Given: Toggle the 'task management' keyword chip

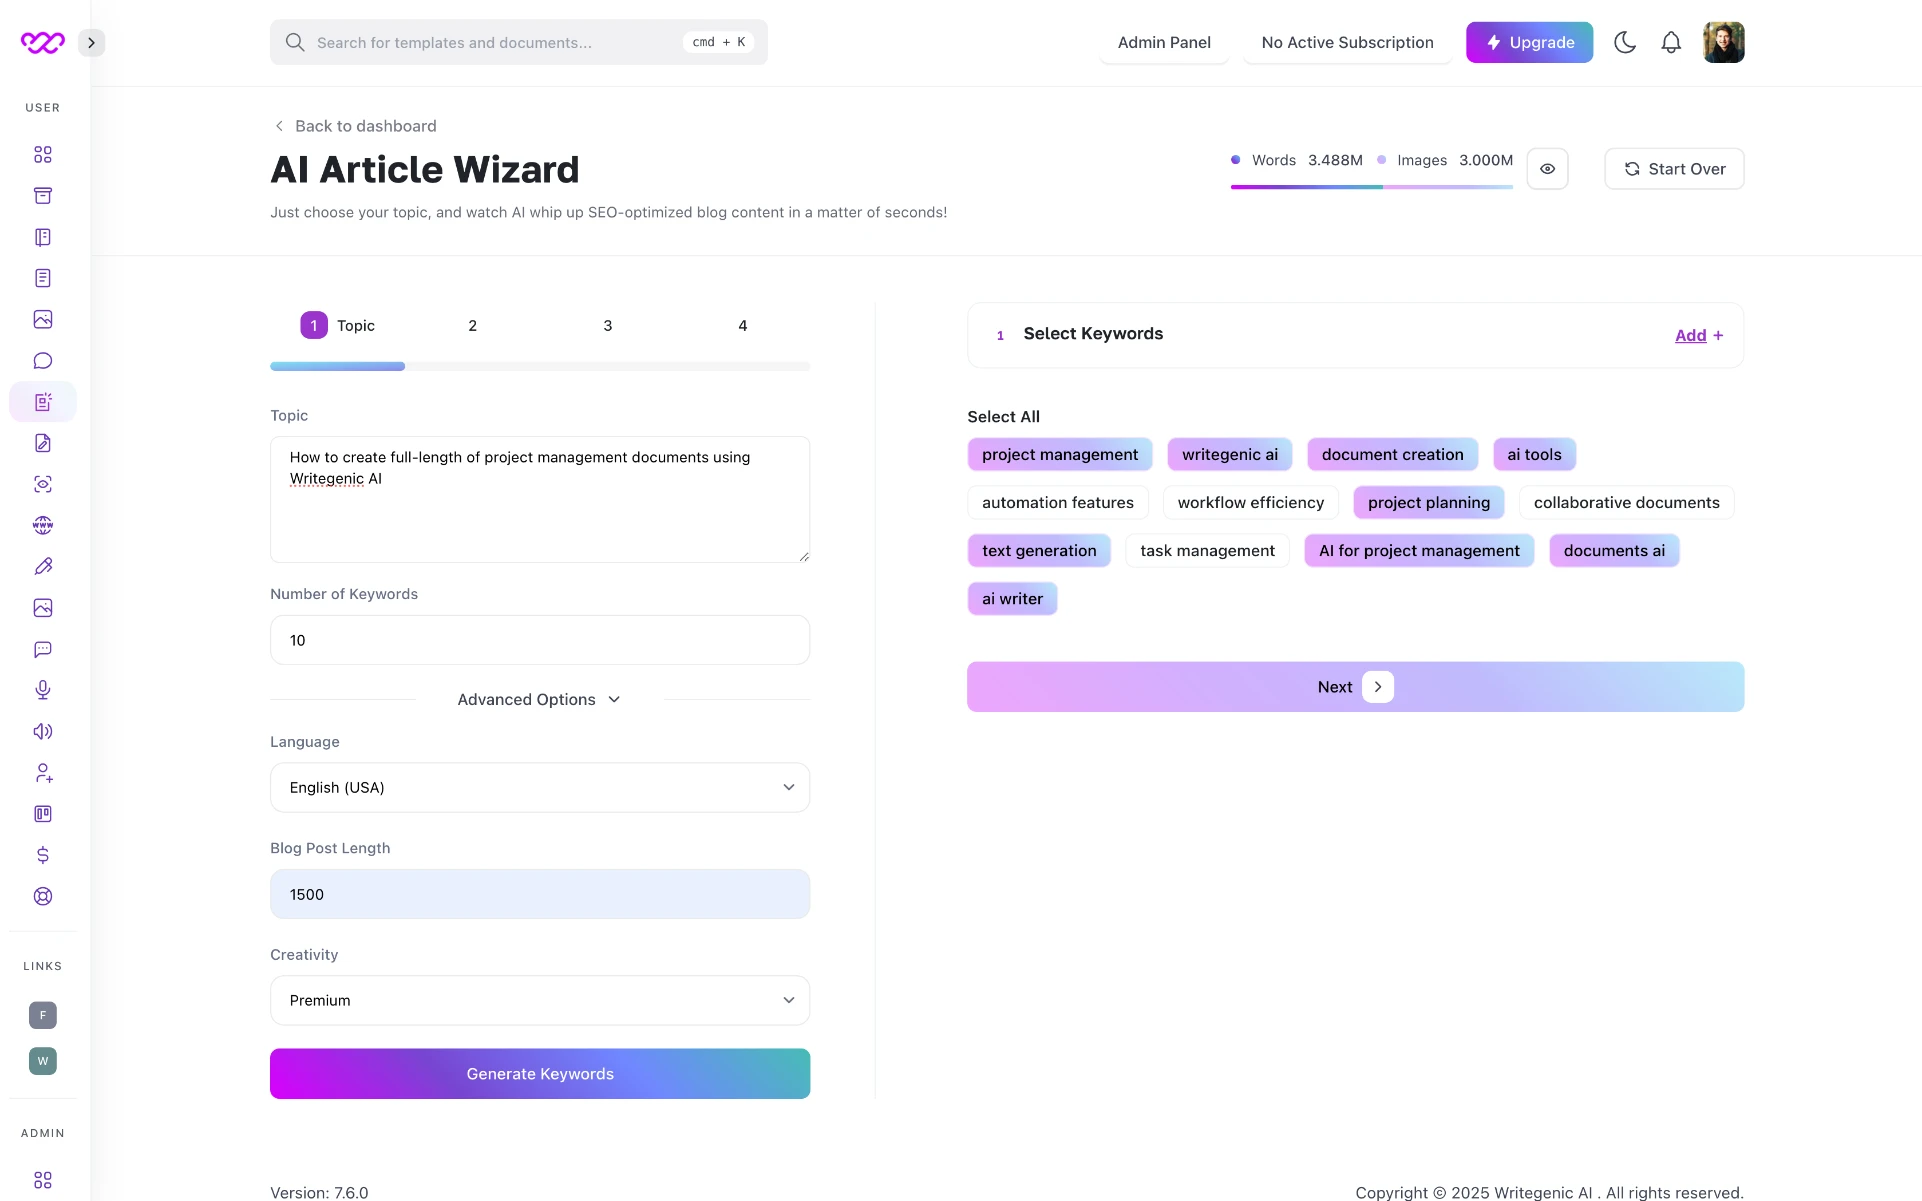Looking at the screenshot, I should pyautogui.click(x=1207, y=551).
